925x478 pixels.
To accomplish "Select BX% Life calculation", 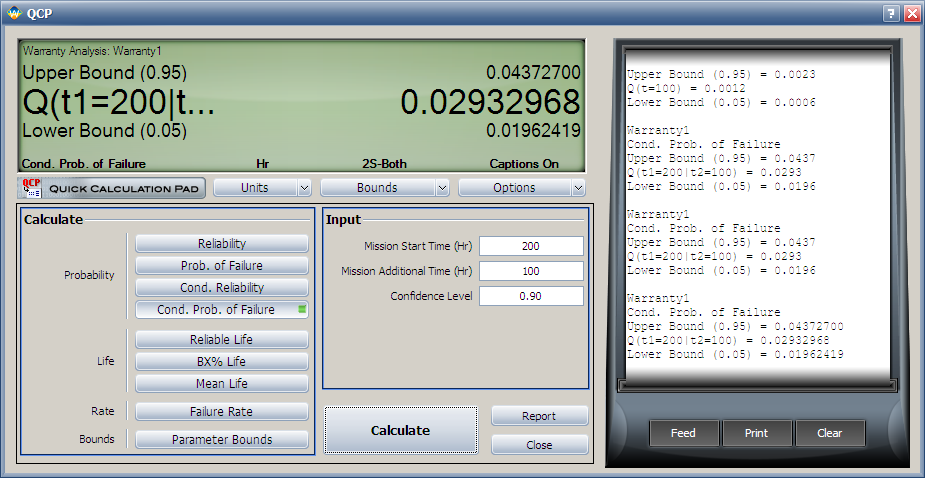I will (222, 362).
